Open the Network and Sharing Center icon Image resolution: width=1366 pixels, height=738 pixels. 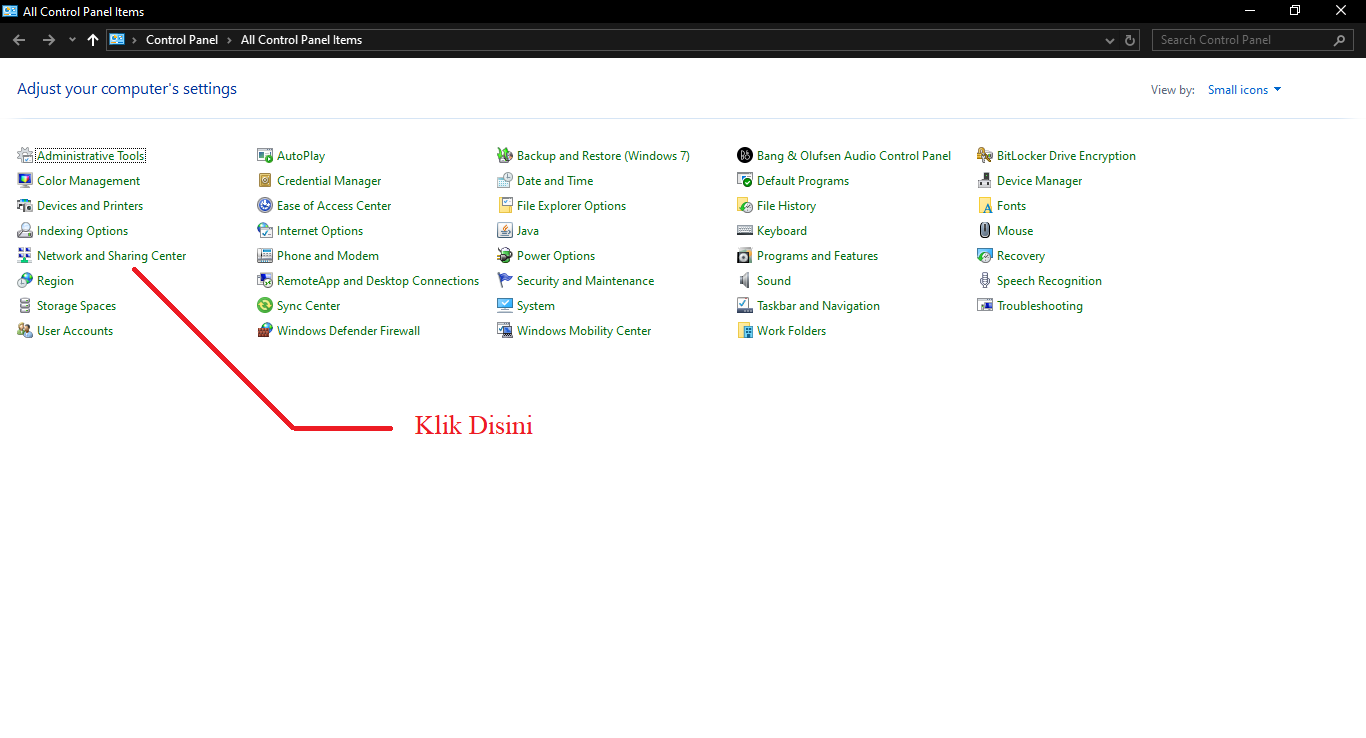click(25, 256)
